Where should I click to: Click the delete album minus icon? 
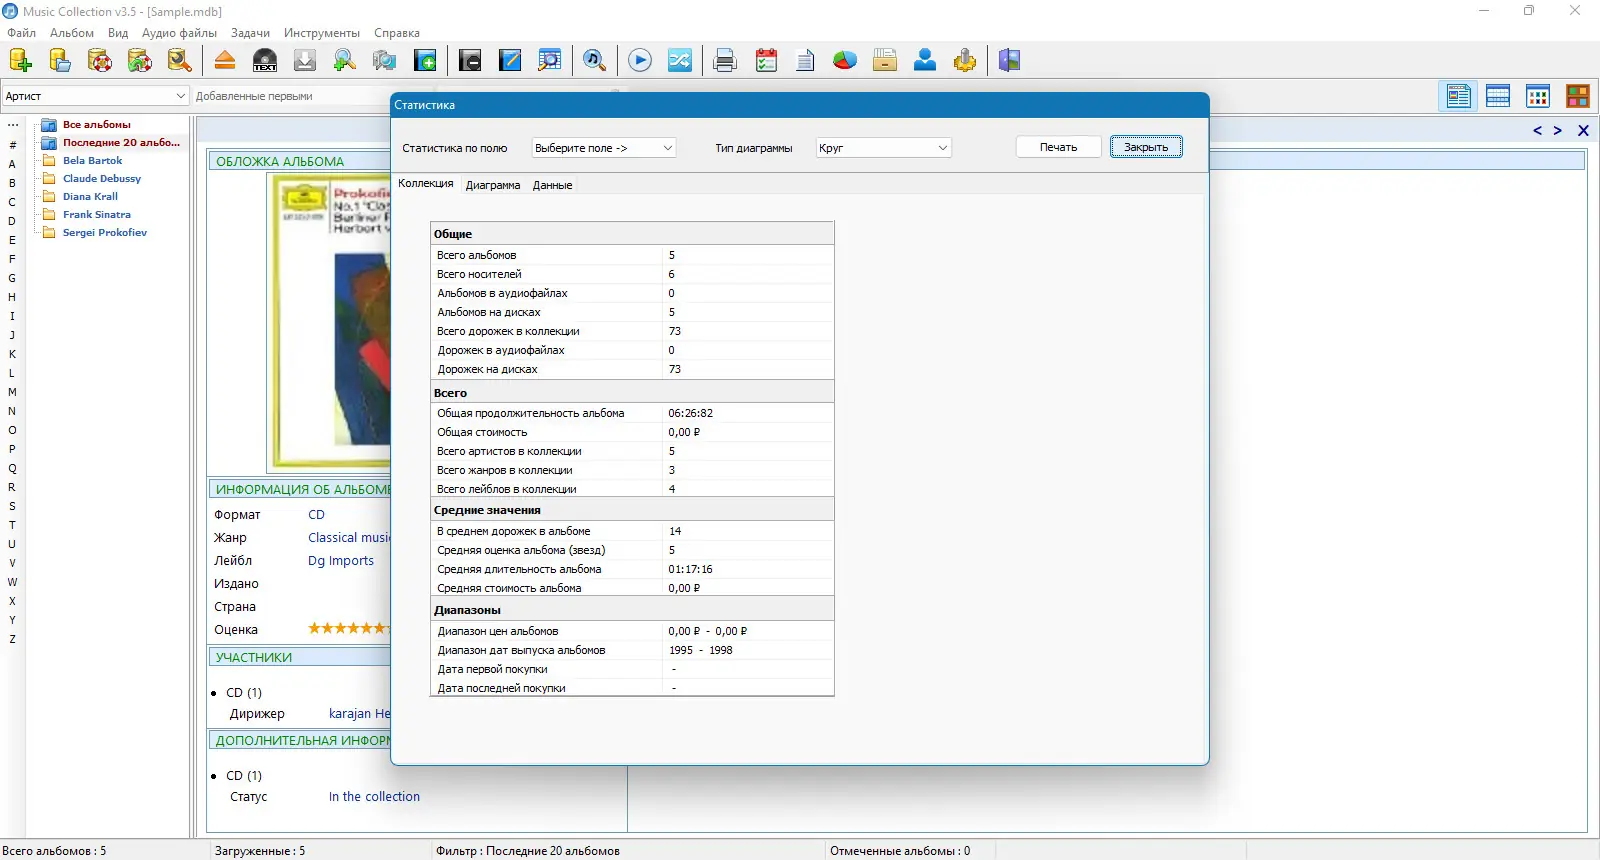470,61
